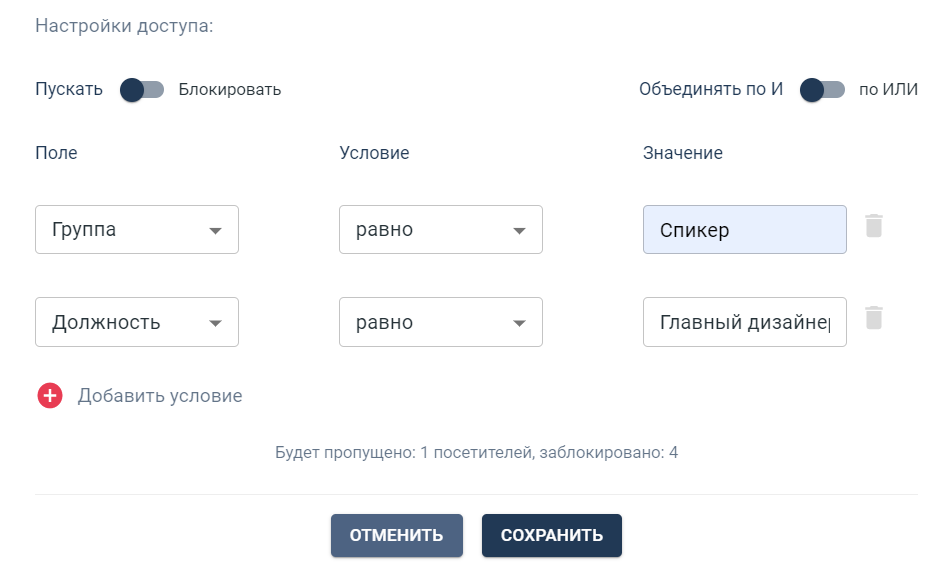Toggle the combine by И/ИЛИ switch
951x570 pixels.
click(822, 90)
